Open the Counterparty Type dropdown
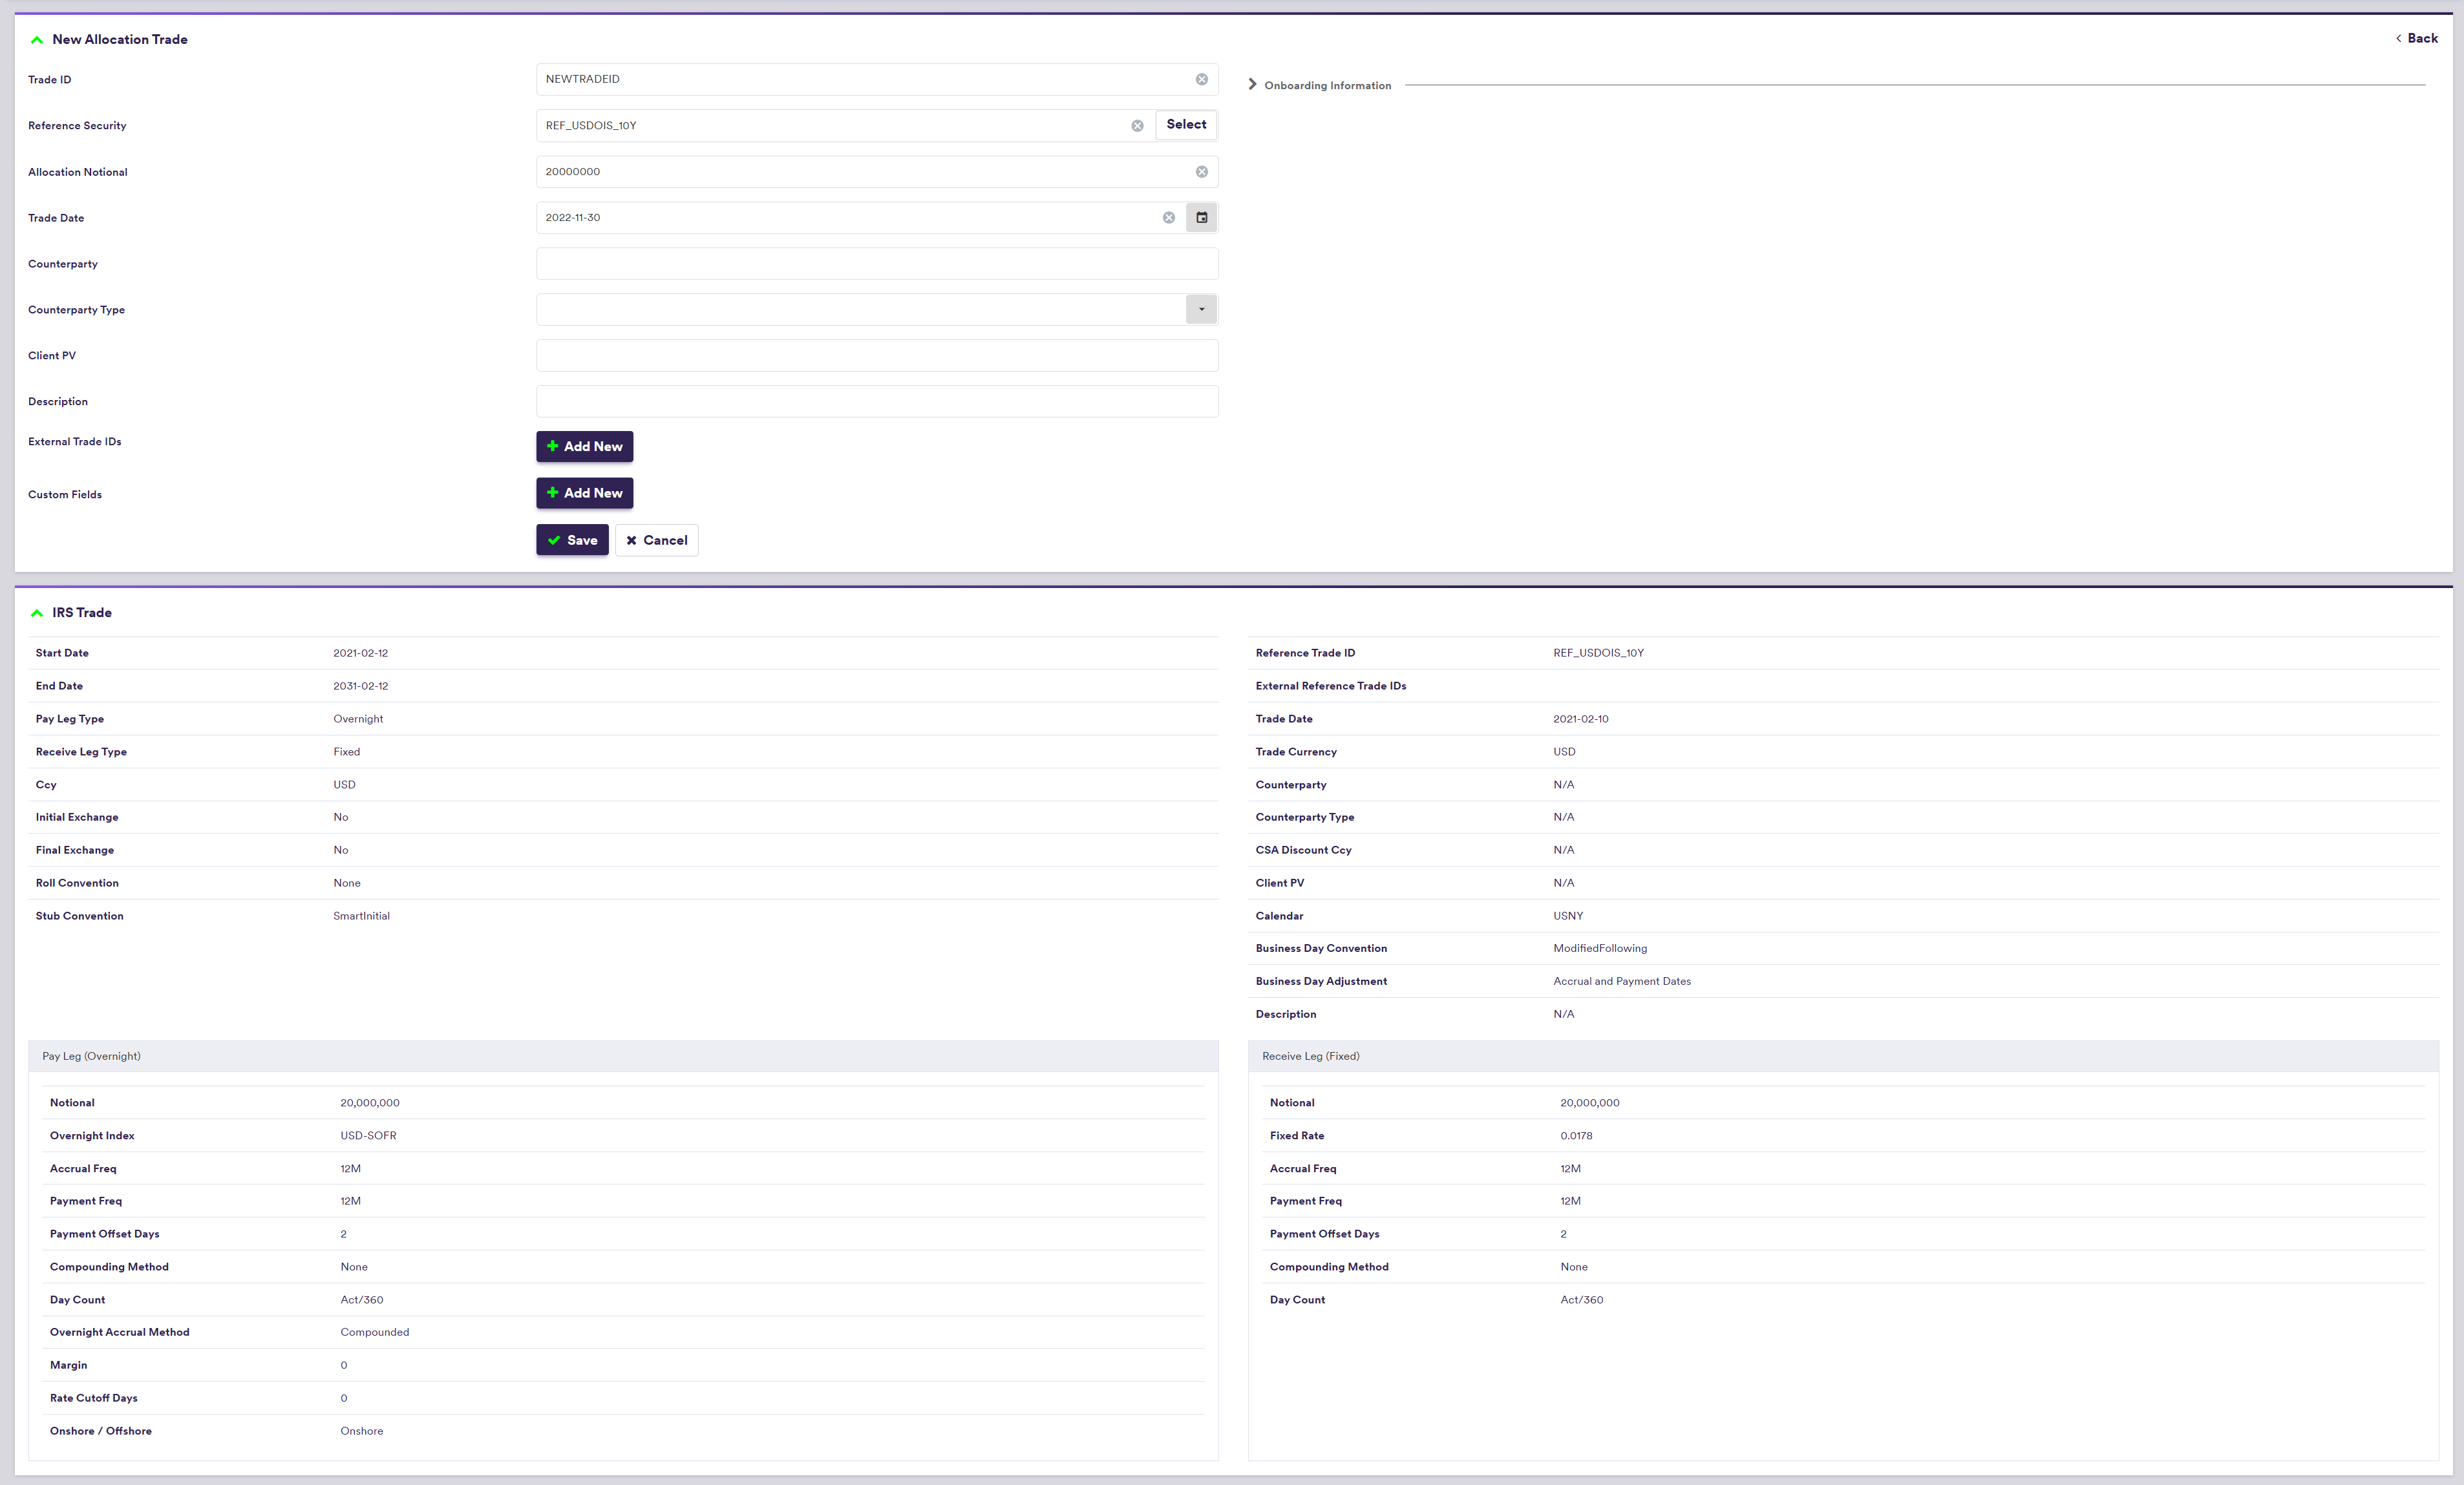The image size is (2464, 1485). (x=1201, y=310)
